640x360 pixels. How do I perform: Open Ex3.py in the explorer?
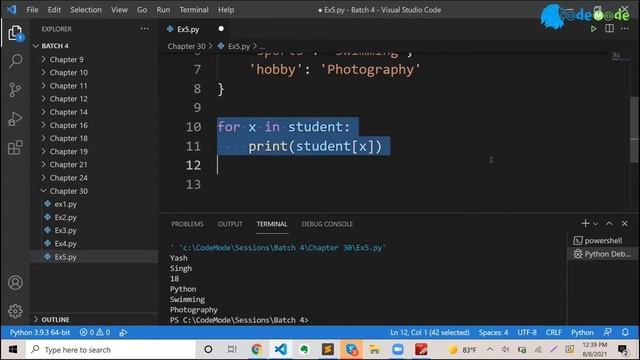pos(65,230)
